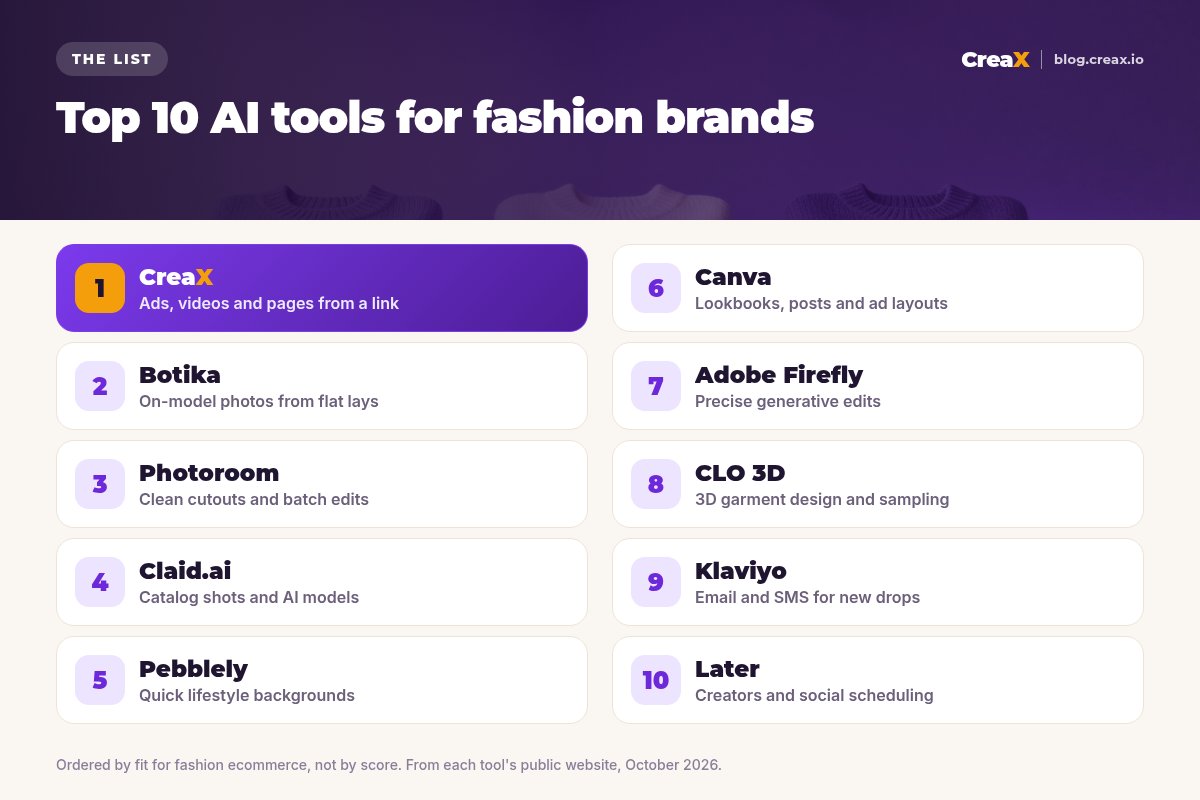1200x800 pixels.
Task: Click the Top 10 AI tools headline
Action: [435, 118]
